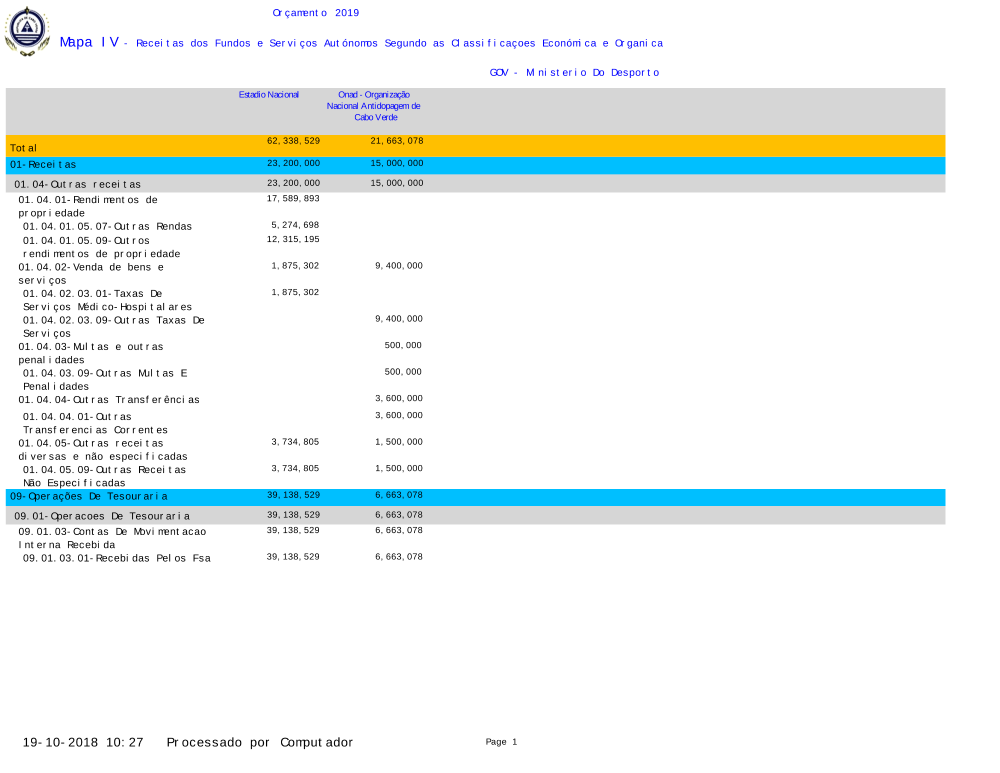Viewport: 1000px width, 773px height.
Task: Click the blue 01-Receitas row label
Action: [x=43, y=164]
